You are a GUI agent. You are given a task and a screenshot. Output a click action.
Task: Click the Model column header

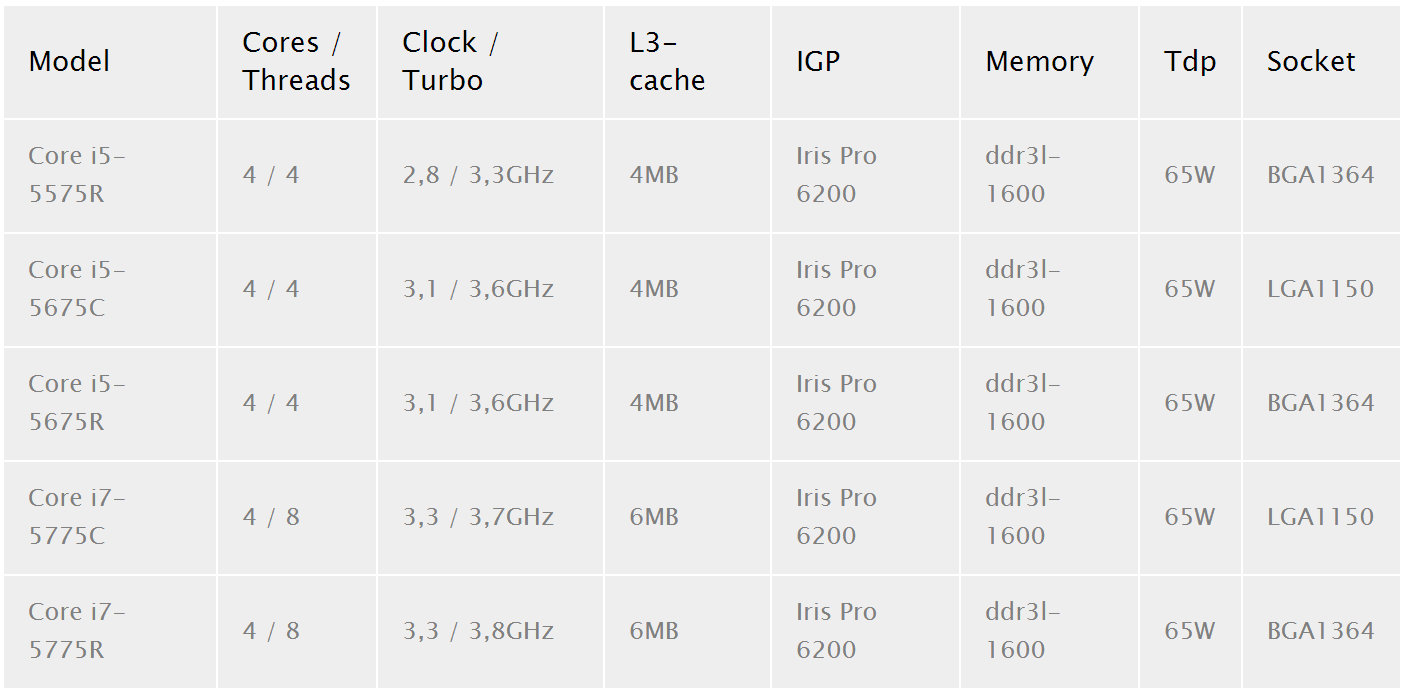point(69,61)
